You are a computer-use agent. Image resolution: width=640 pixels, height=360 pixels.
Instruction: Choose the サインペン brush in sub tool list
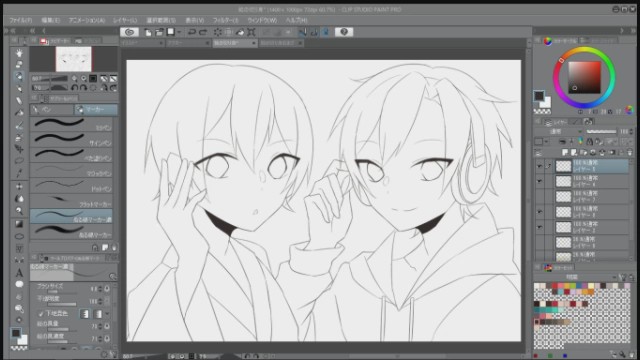point(71,139)
